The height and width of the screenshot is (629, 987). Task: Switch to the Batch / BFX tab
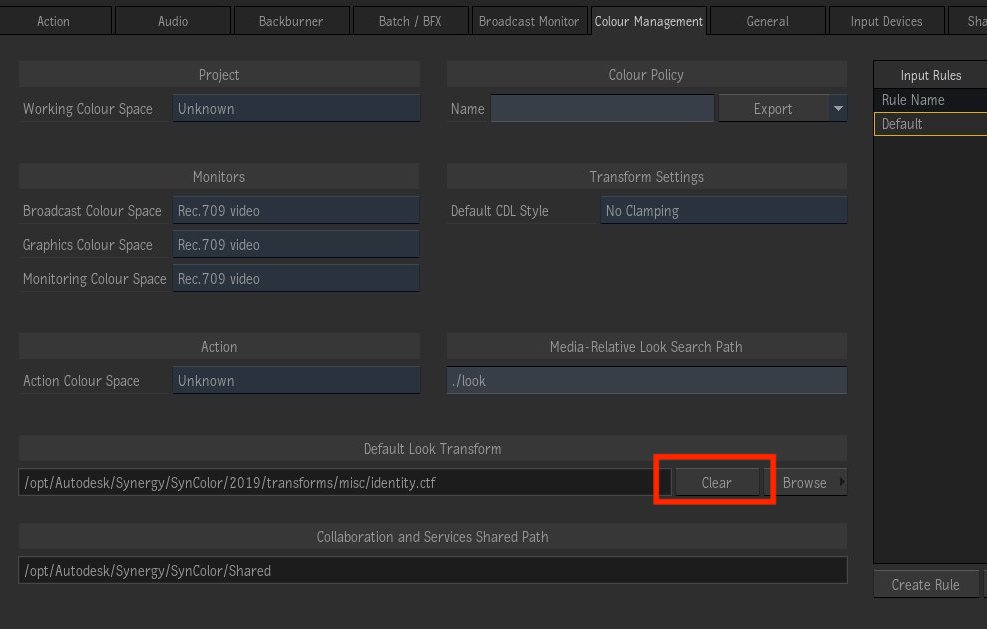409,20
